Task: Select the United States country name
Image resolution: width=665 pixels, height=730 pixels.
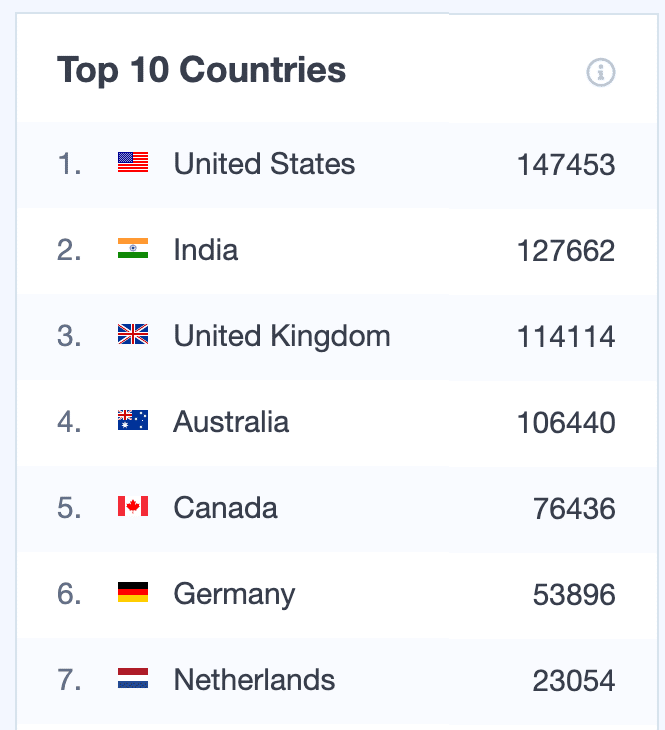Action: pos(264,164)
